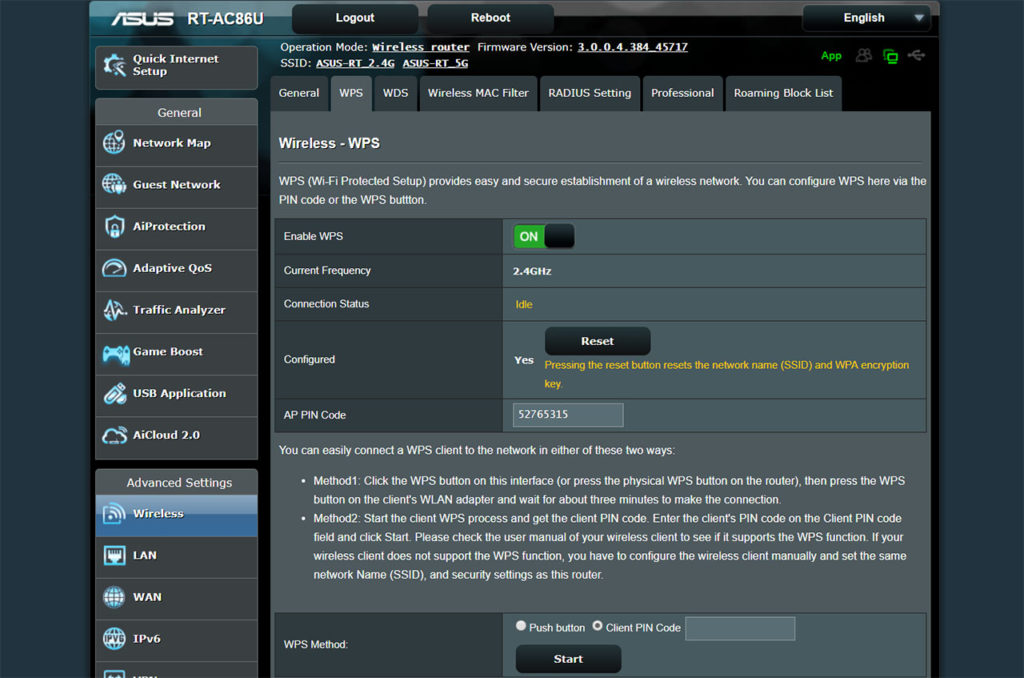Click the Logout button
The width and height of the screenshot is (1024, 678).
pos(354,17)
